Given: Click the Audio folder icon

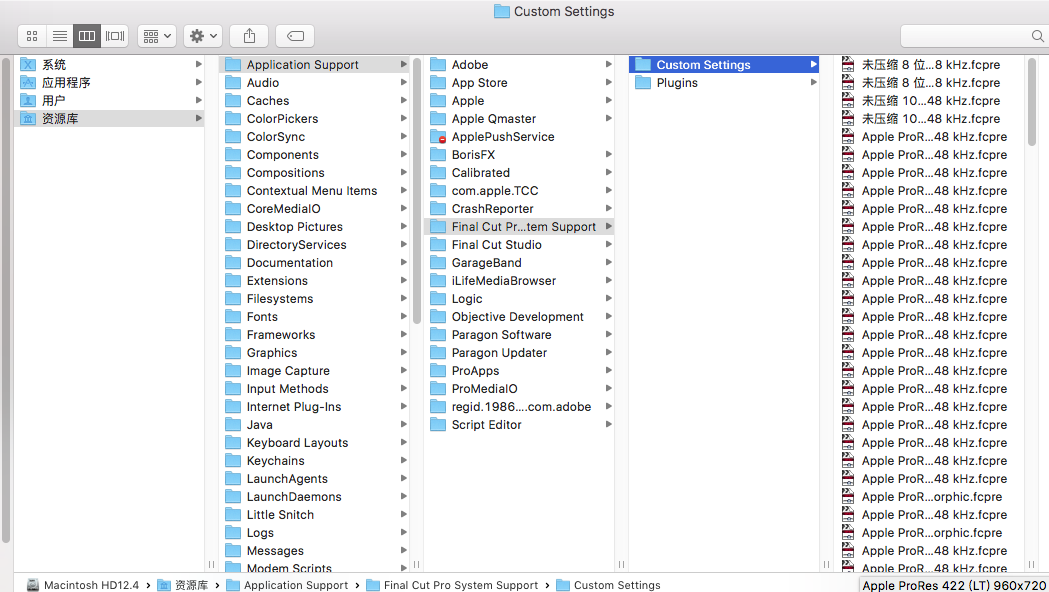Looking at the screenshot, I should (233, 83).
